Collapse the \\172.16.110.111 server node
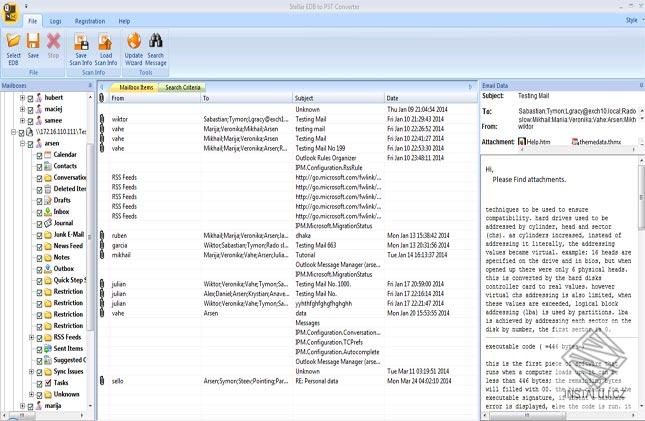Image resolution: width=645 pixels, height=421 pixels. click(x=13, y=132)
